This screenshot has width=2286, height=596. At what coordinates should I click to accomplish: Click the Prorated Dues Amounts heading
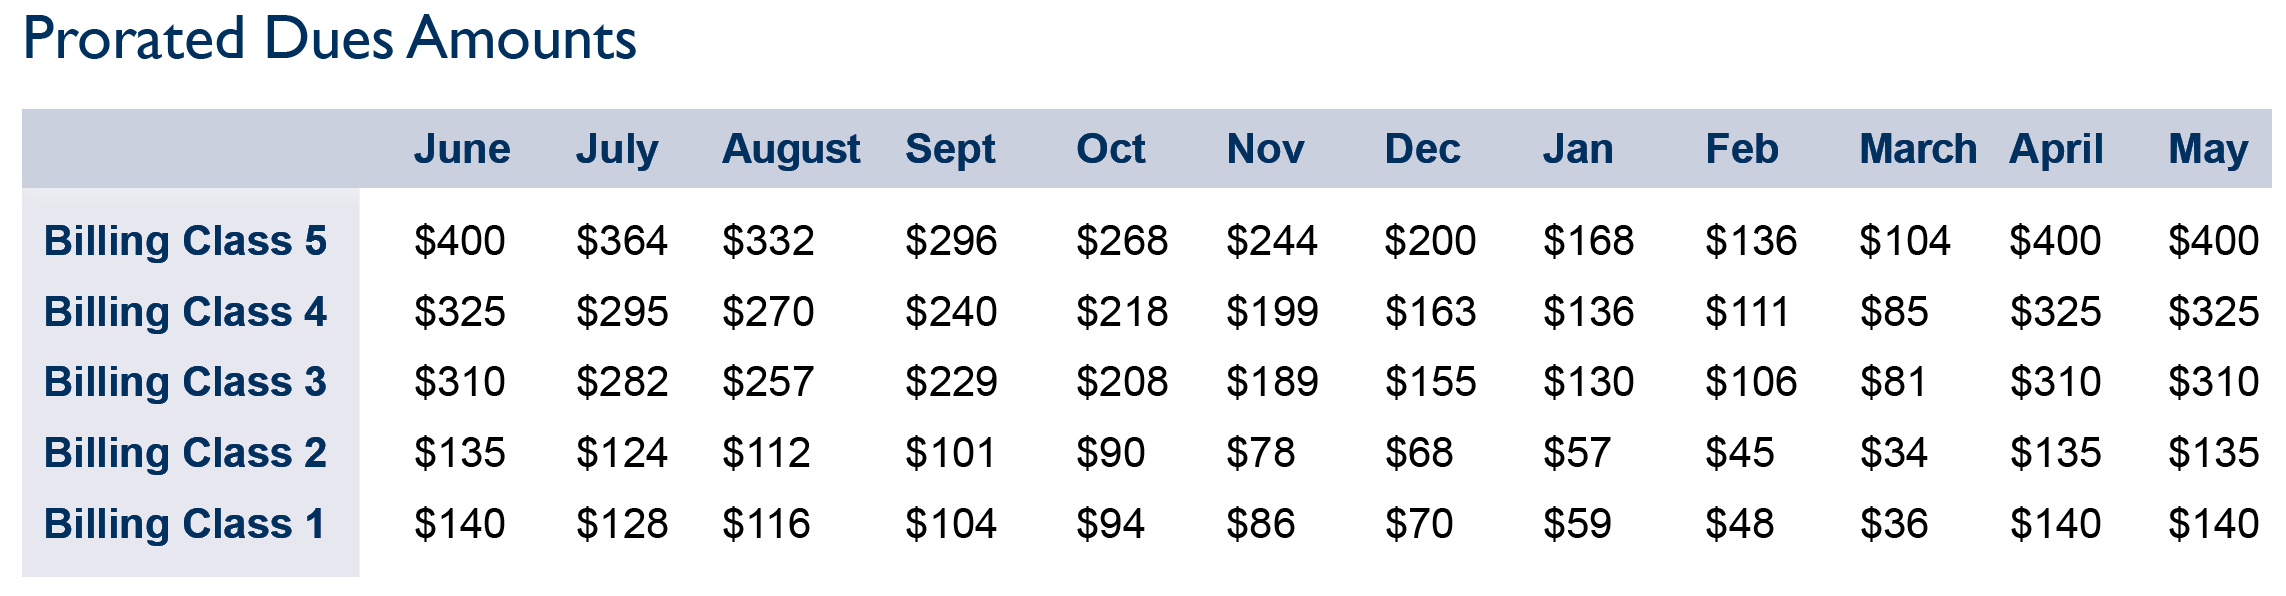(x=329, y=40)
